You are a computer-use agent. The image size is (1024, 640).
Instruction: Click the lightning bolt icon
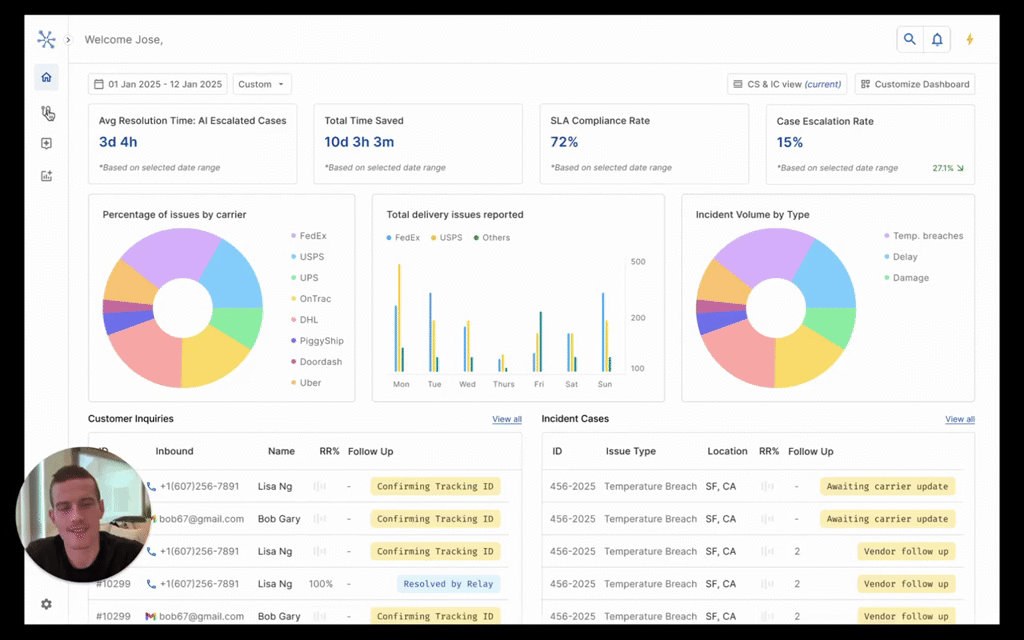click(x=970, y=39)
